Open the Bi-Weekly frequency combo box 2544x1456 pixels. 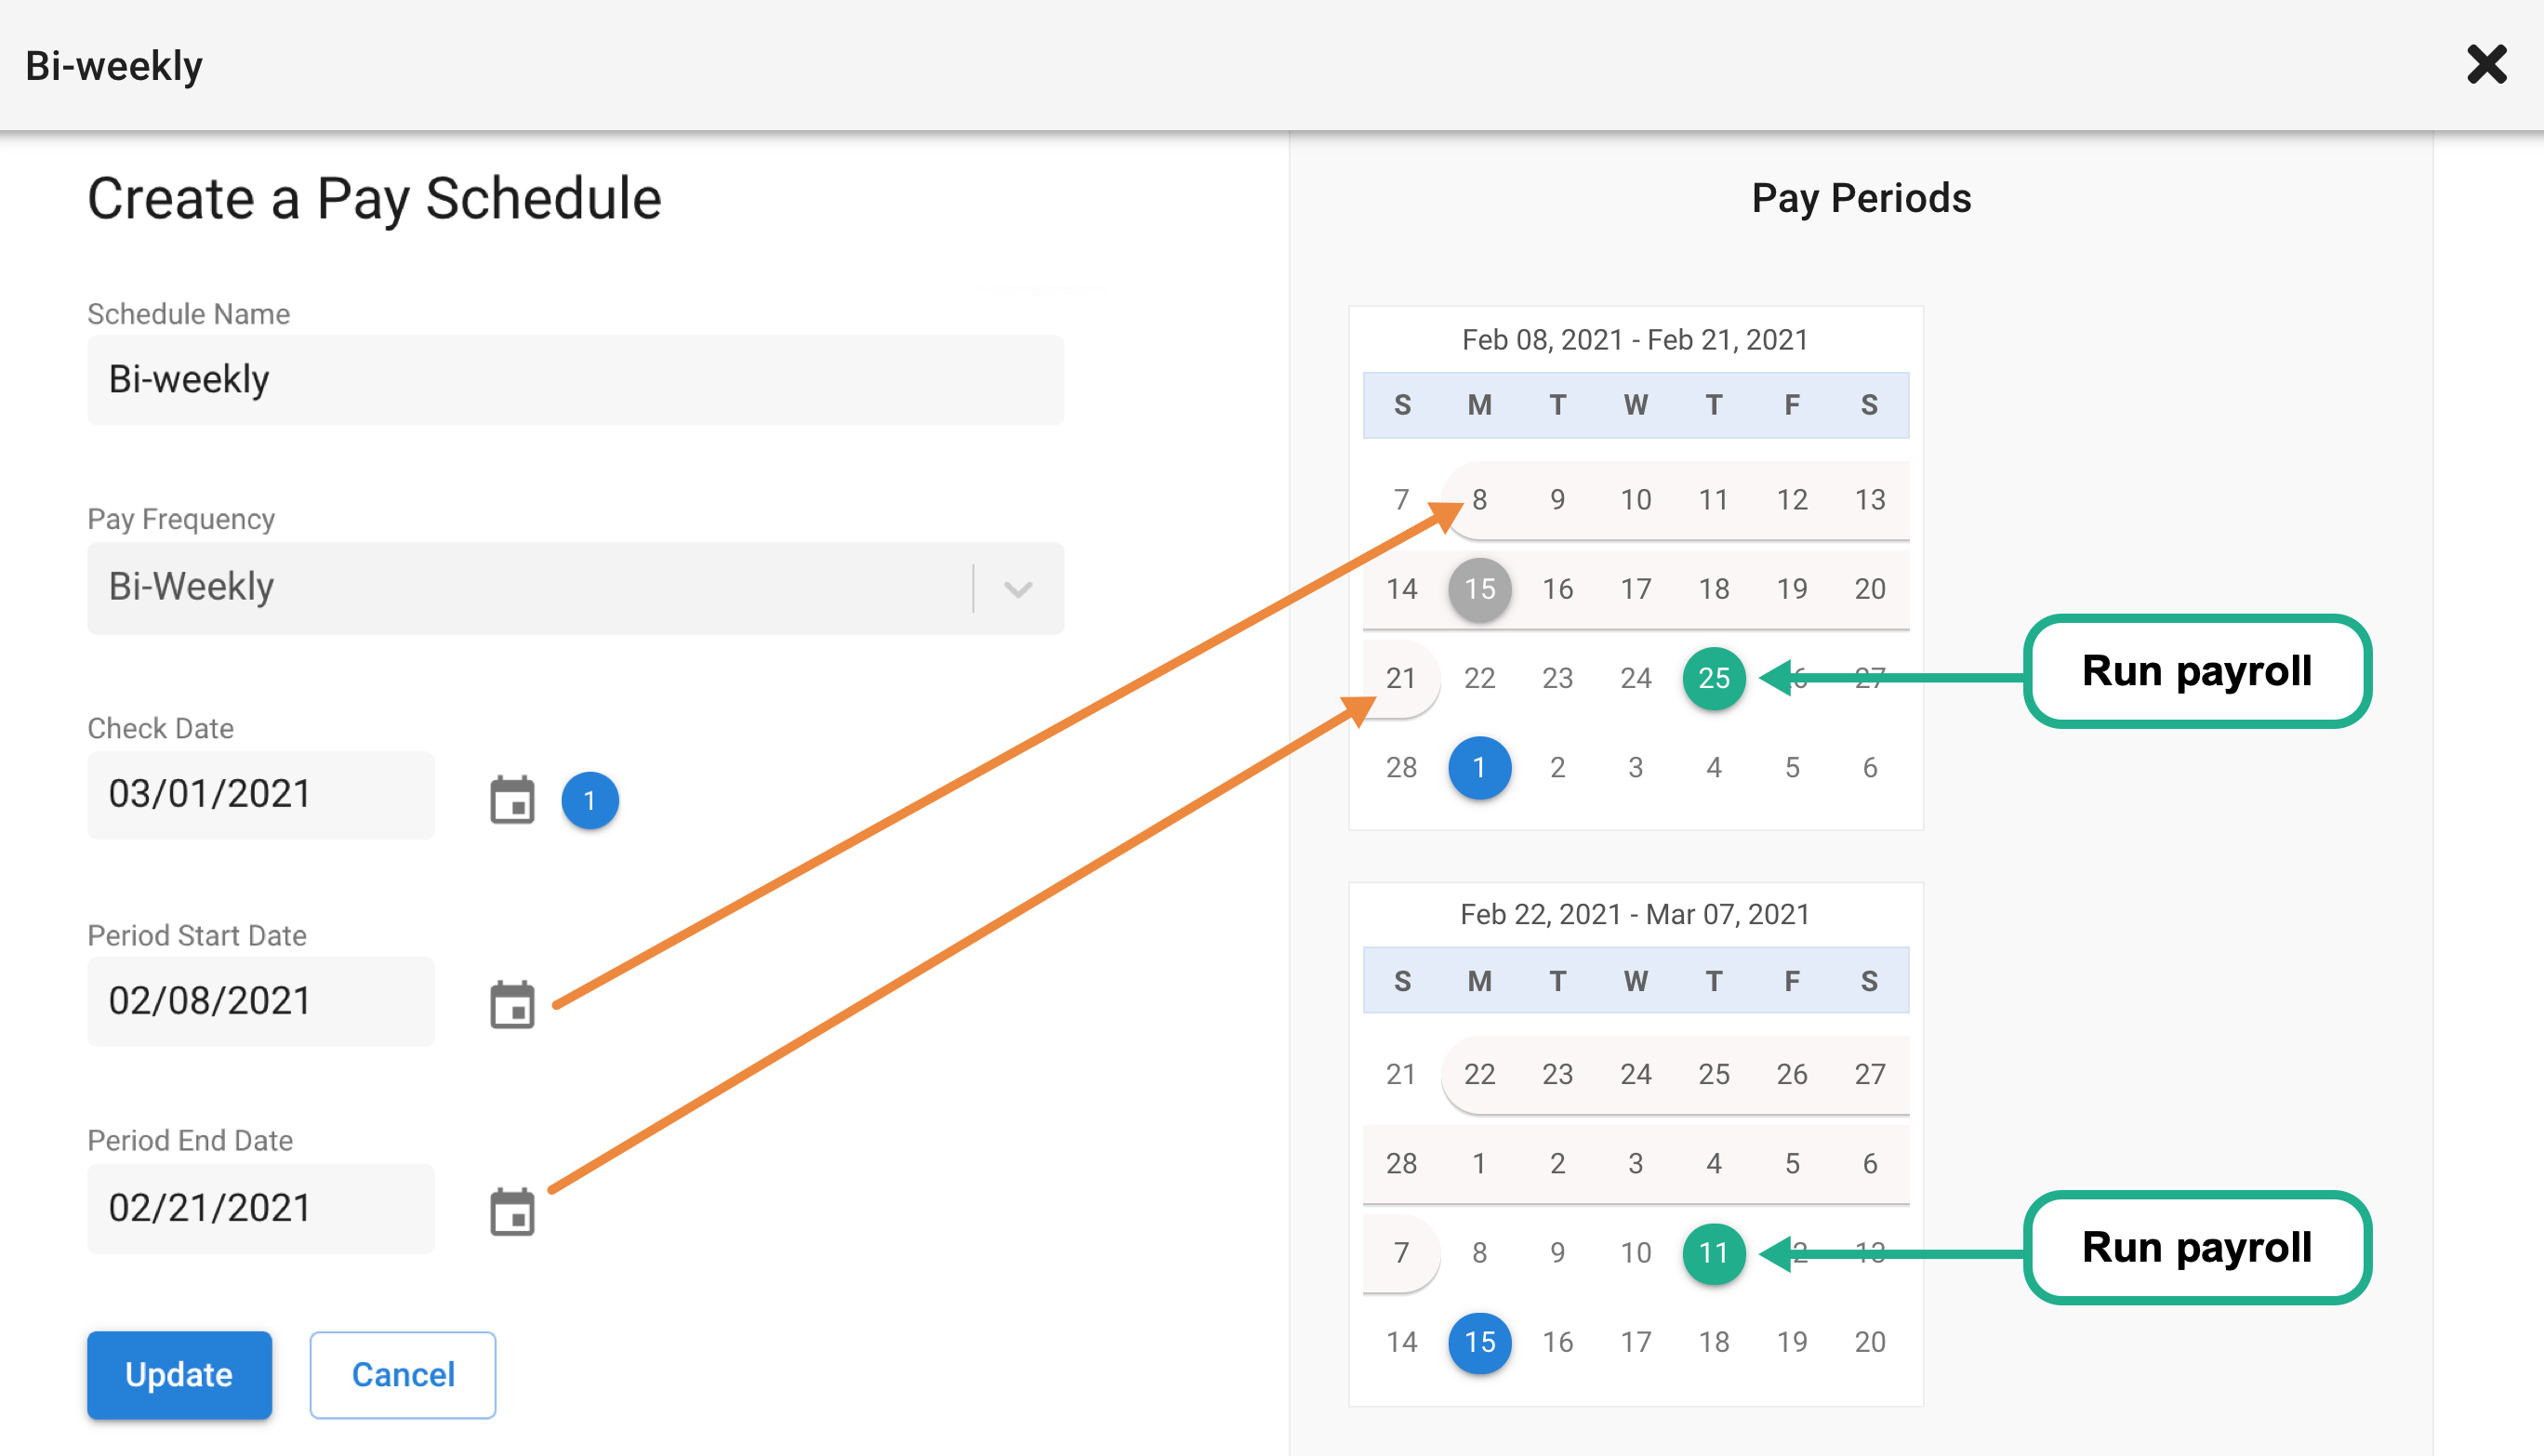[x=575, y=588]
